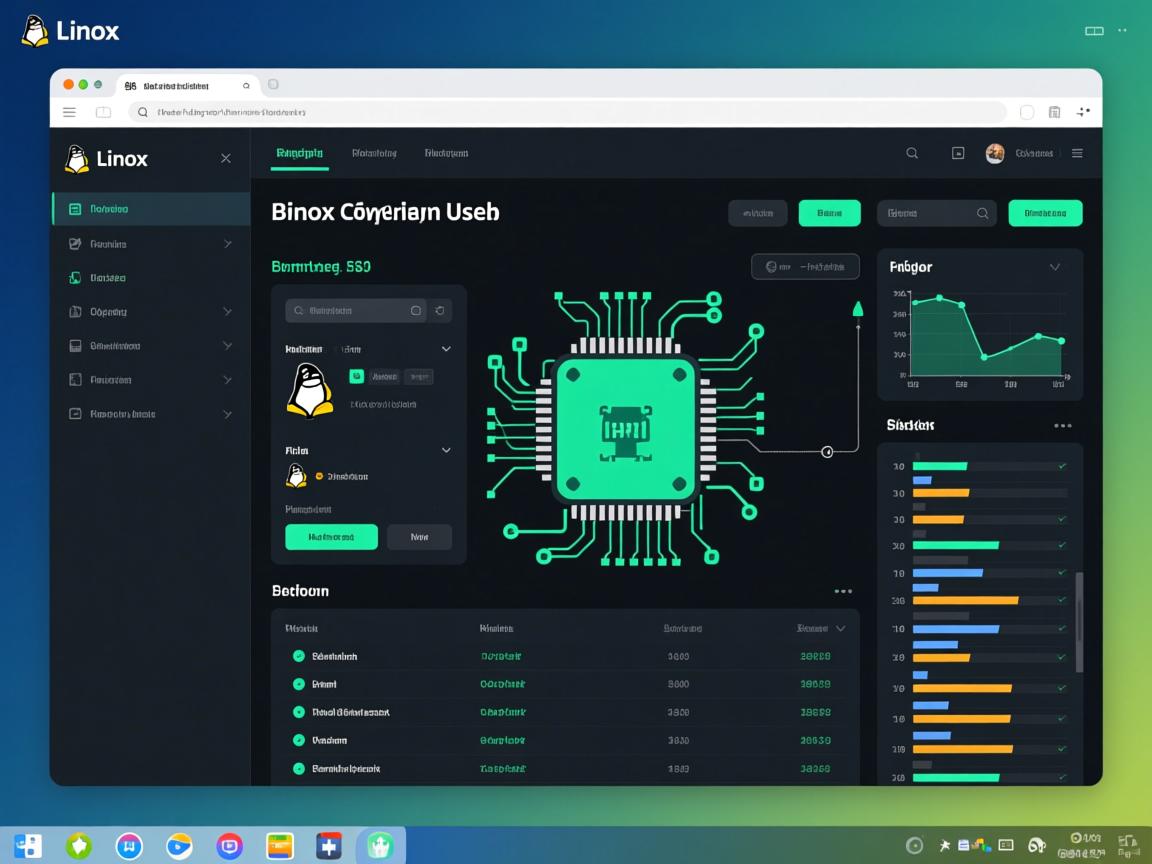
Task: Switch to the first highlighted navigation tab
Action: 299,153
